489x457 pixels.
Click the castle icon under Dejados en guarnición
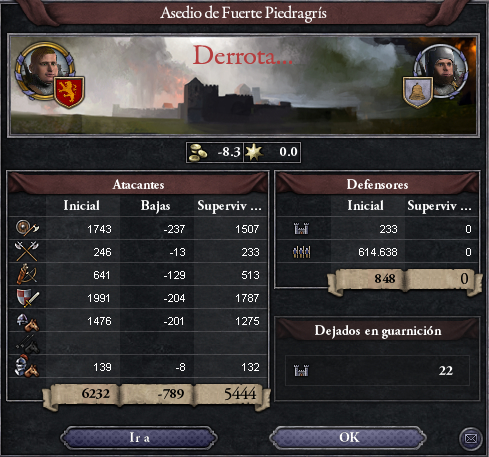(301, 370)
